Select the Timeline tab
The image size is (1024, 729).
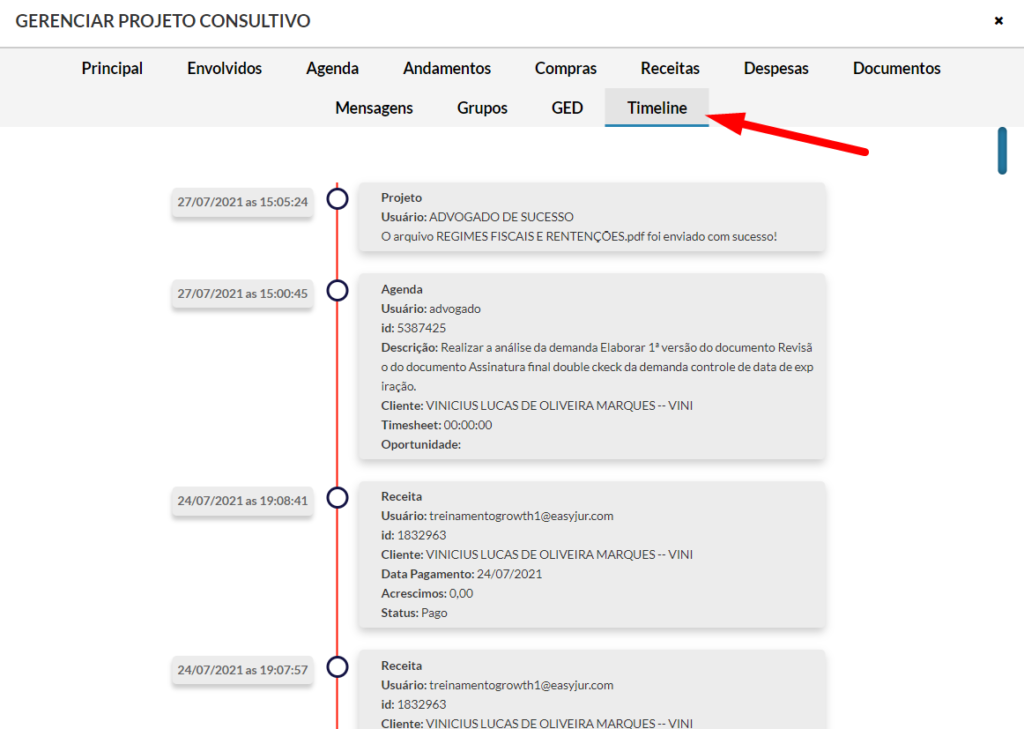click(656, 108)
